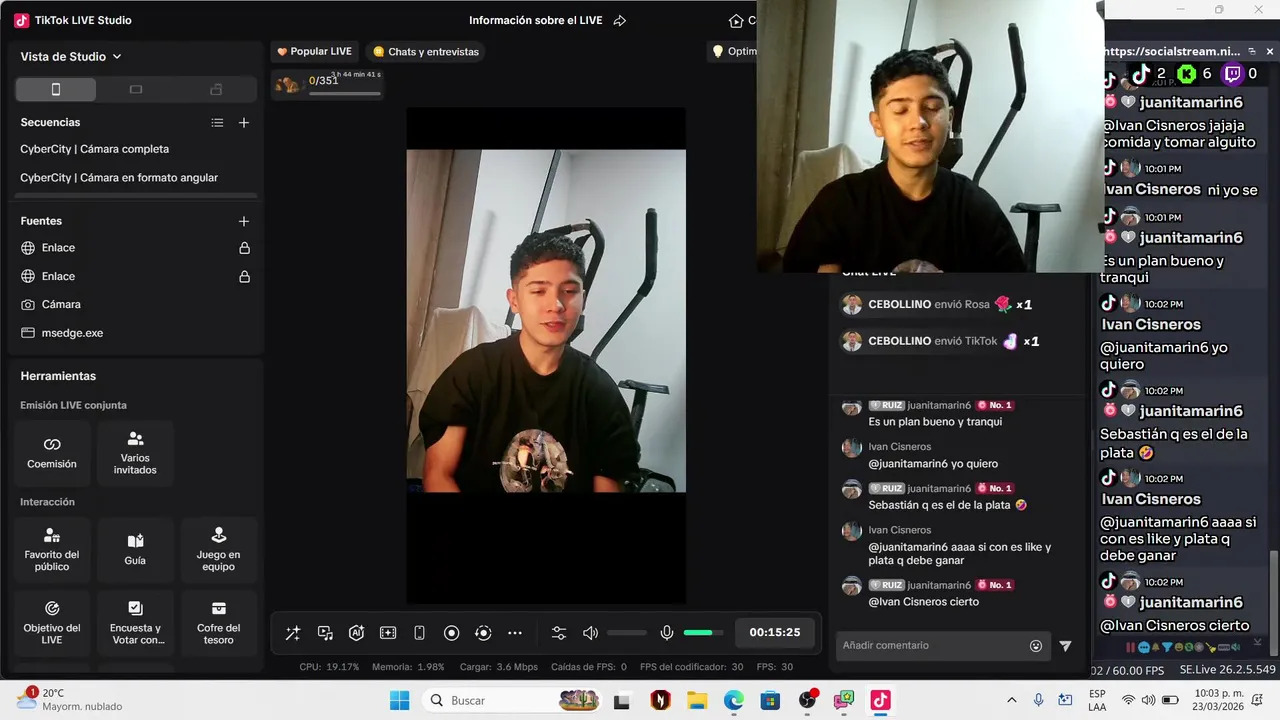Click the replay record circle icon
The width and height of the screenshot is (1280, 720).
click(483, 633)
